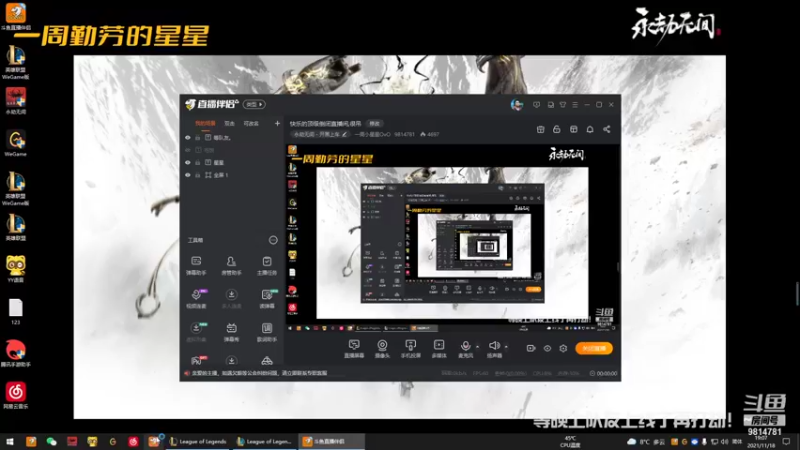Add a new scene with plus button
The image size is (800, 450).
[277, 123]
